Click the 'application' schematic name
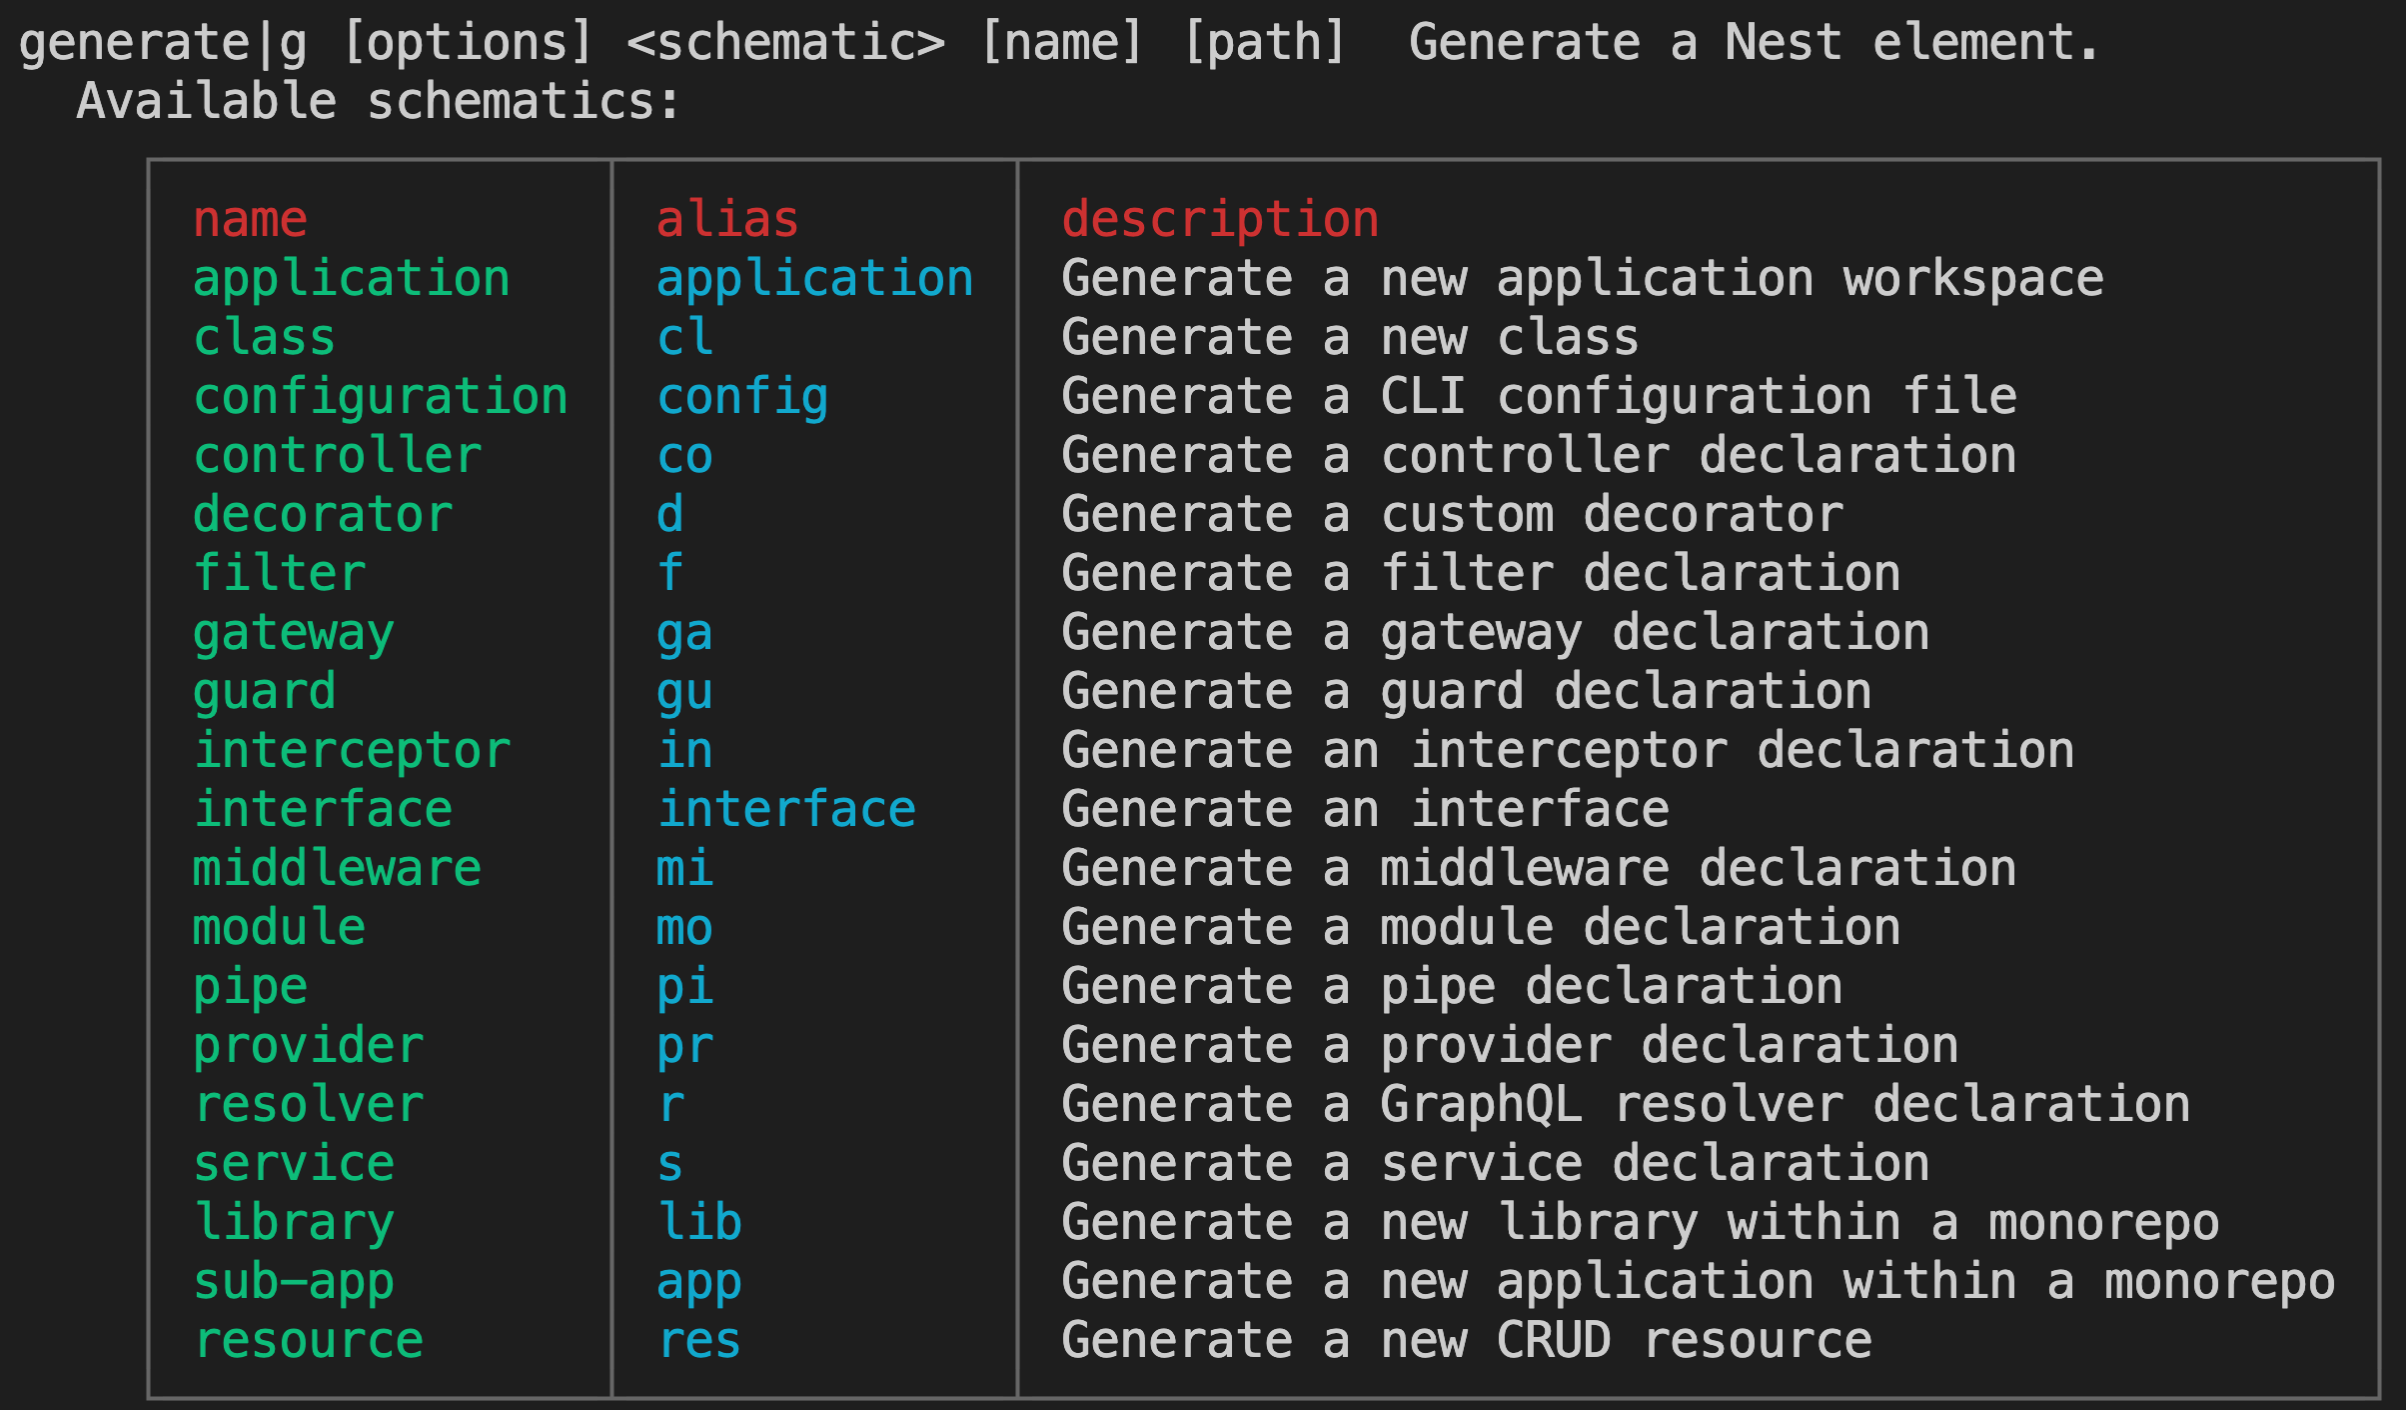The image size is (2406, 1410). (x=351, y=278)
